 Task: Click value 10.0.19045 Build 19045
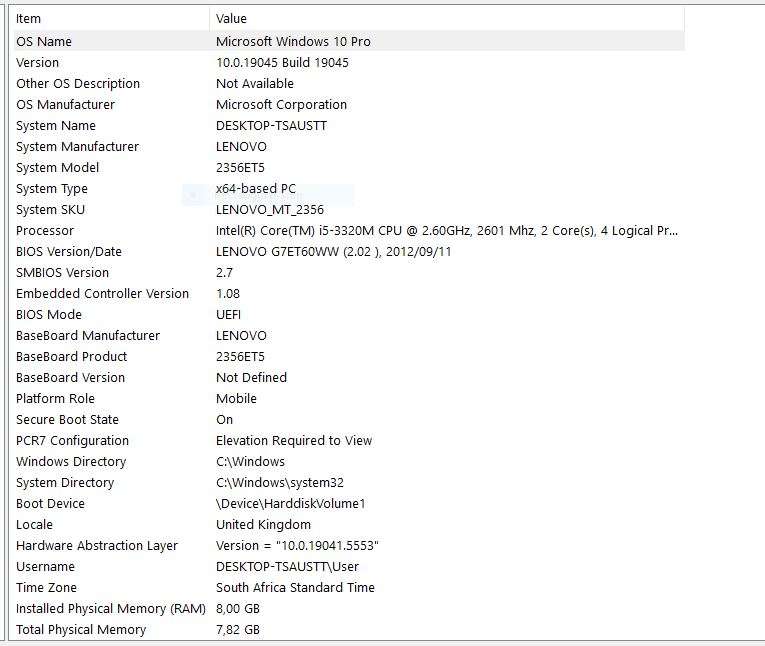(282, 62)
